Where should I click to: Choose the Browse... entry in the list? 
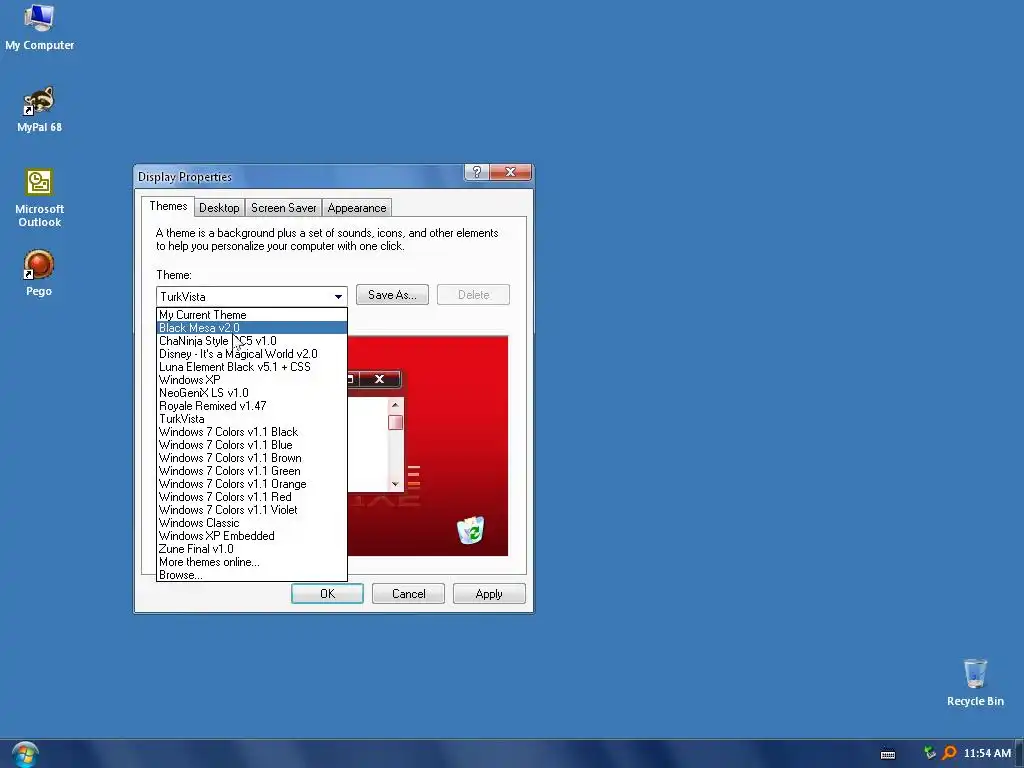pos(252,575)
